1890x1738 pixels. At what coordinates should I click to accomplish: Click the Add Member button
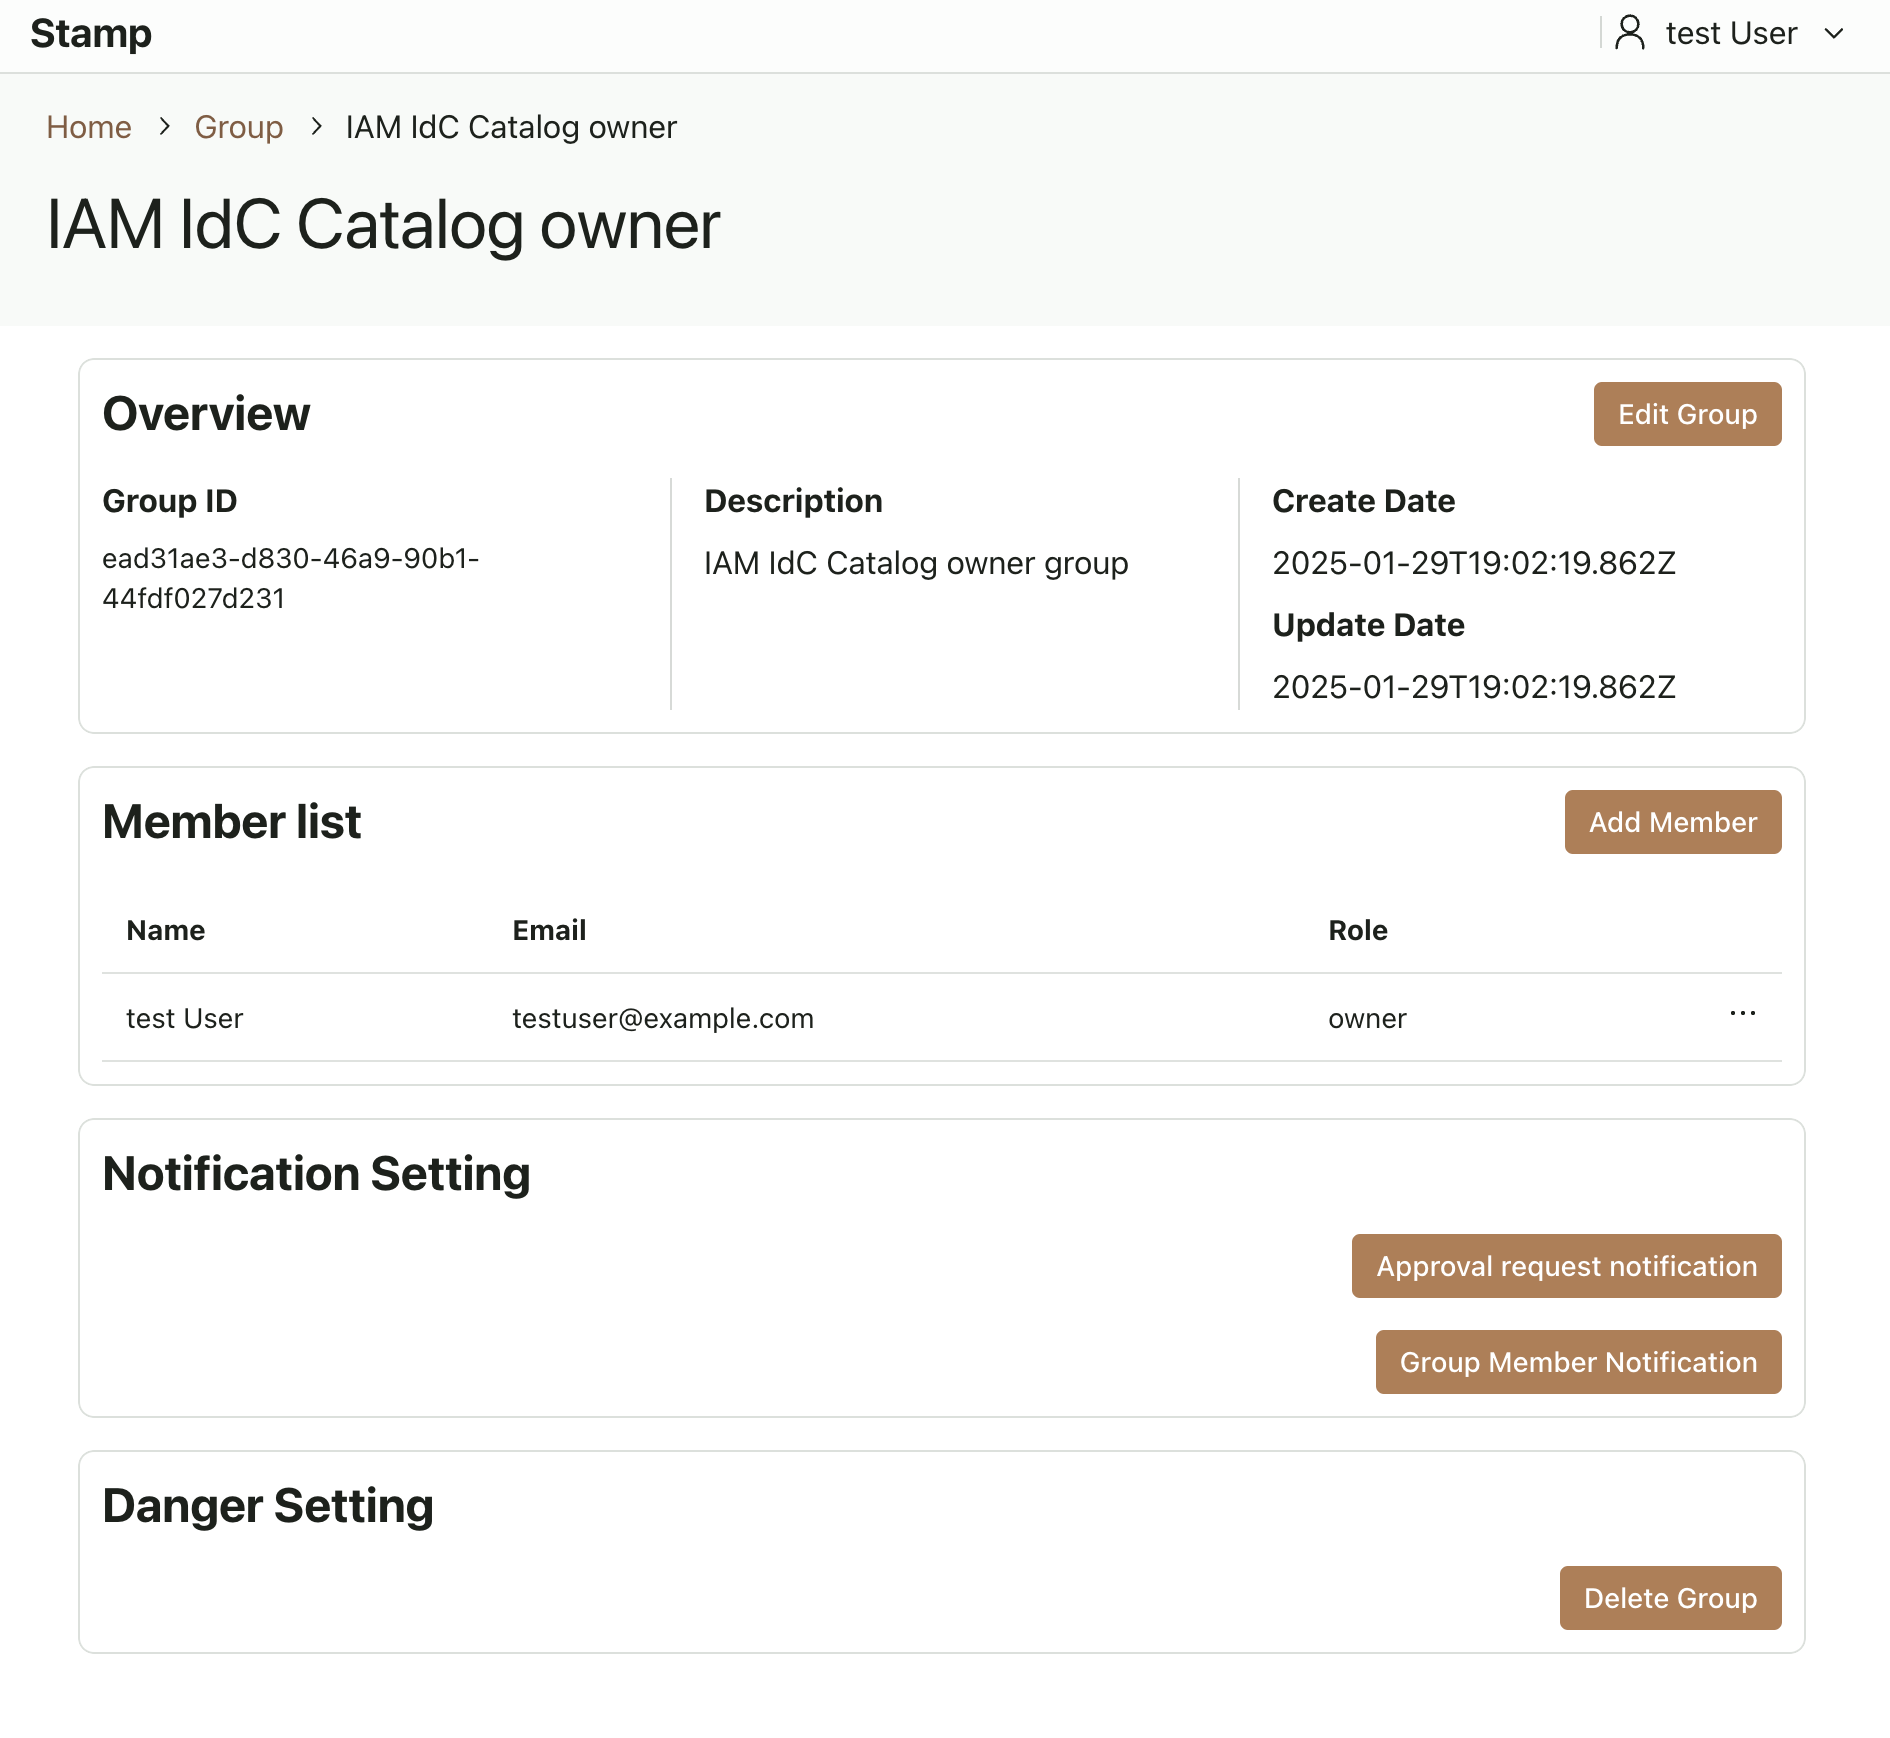pos(1673,822)
